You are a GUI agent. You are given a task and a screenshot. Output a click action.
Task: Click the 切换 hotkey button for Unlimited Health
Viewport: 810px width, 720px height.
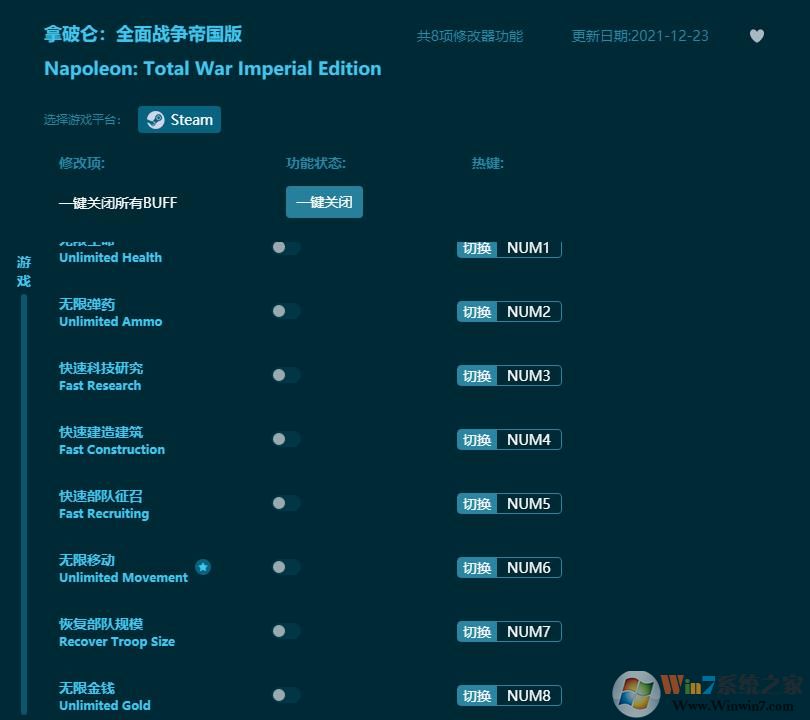[476, 247]
